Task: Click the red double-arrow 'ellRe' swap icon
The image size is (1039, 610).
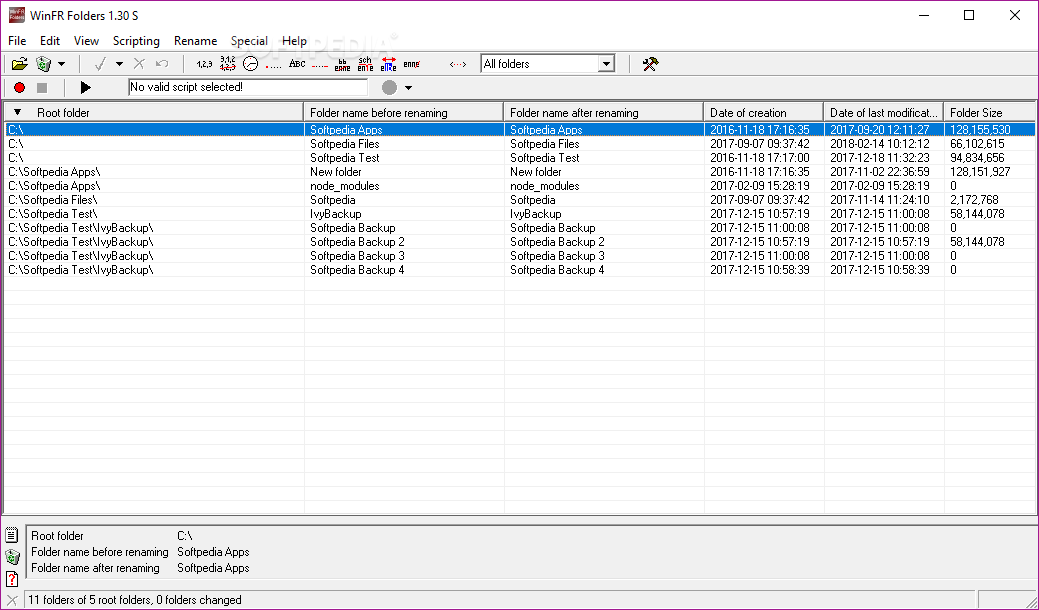Action: (x=388, y=64)
